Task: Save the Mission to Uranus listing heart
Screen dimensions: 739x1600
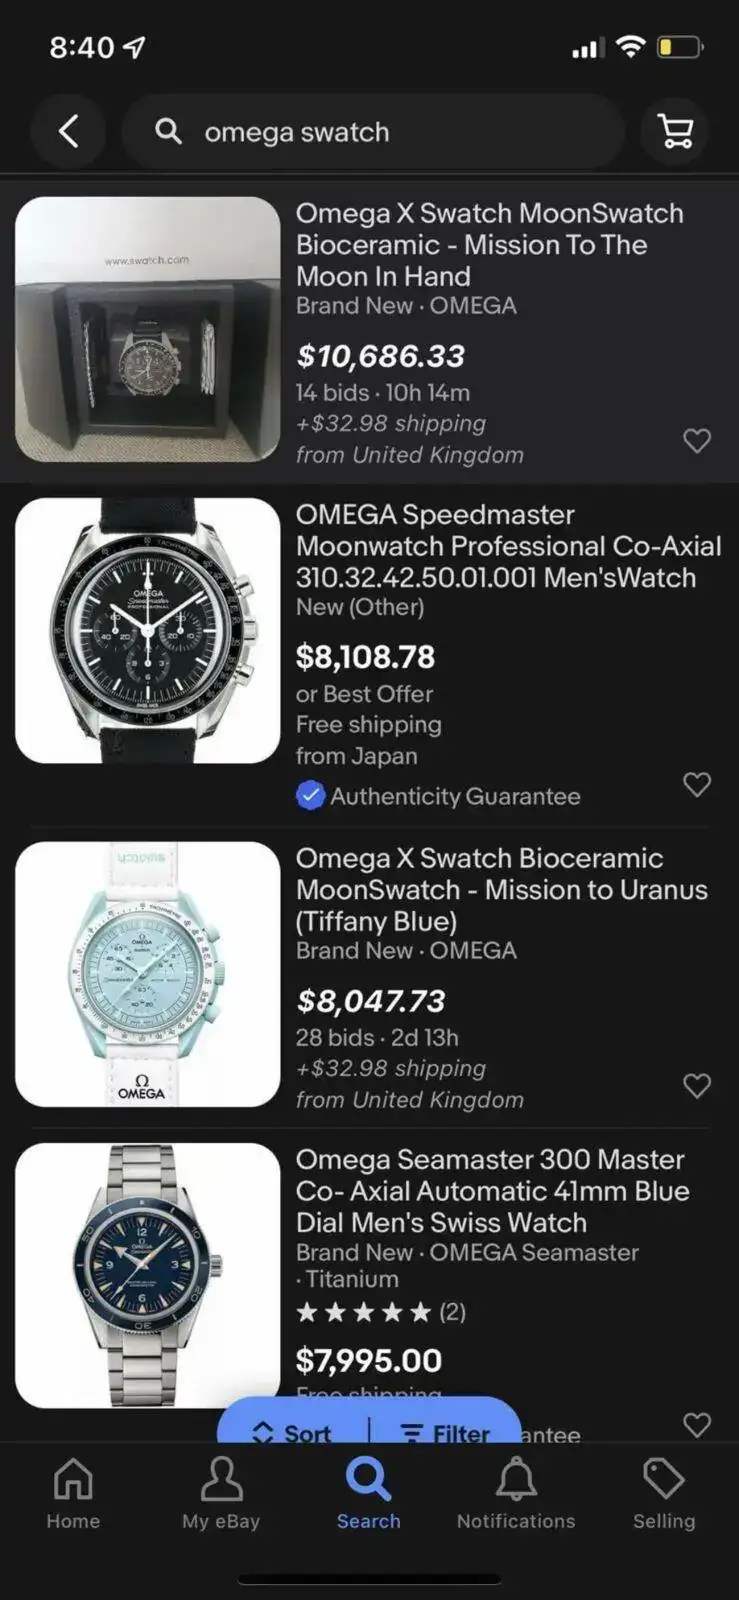Action: (697, 1085)
